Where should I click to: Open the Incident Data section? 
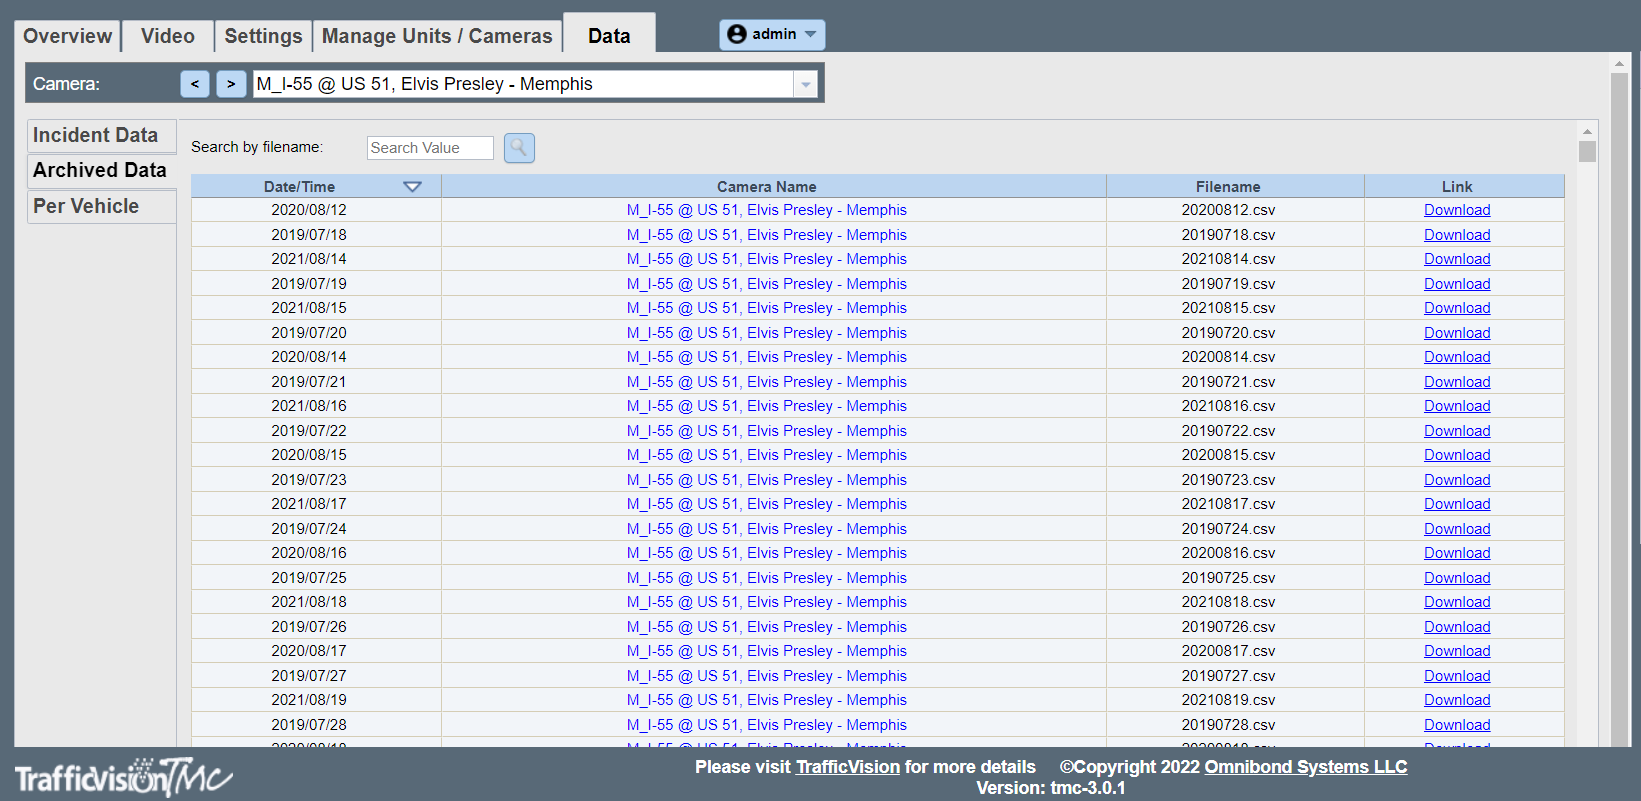tap(101, 135)
